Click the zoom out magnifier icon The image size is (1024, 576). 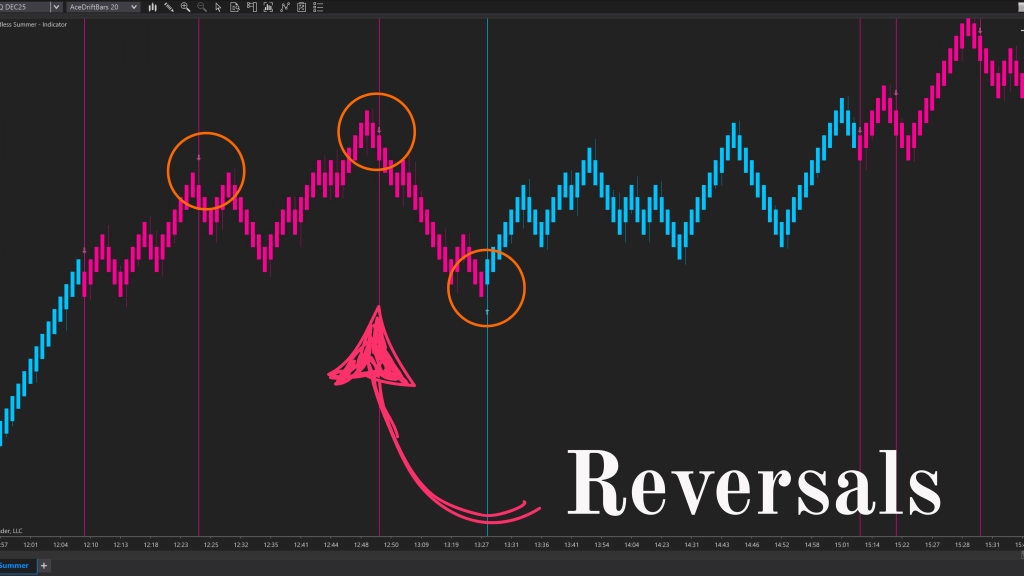pos(202,7)
